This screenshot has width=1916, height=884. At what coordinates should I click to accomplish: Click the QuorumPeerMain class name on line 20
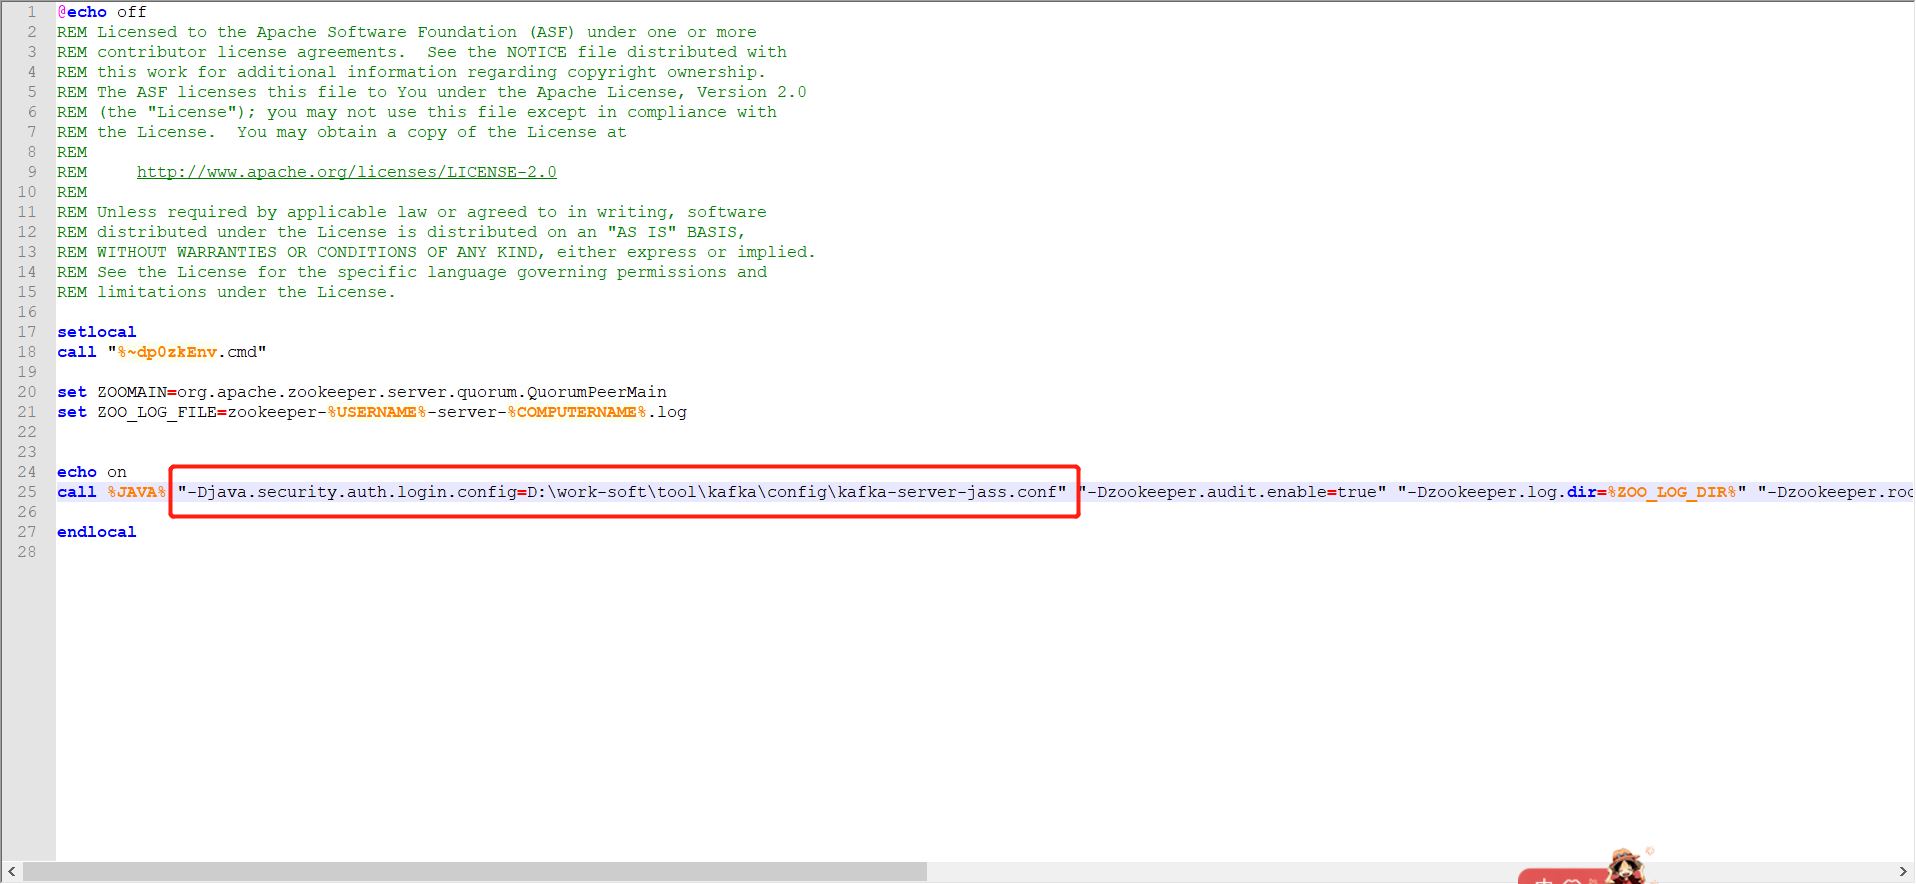[x=597, y=392]
